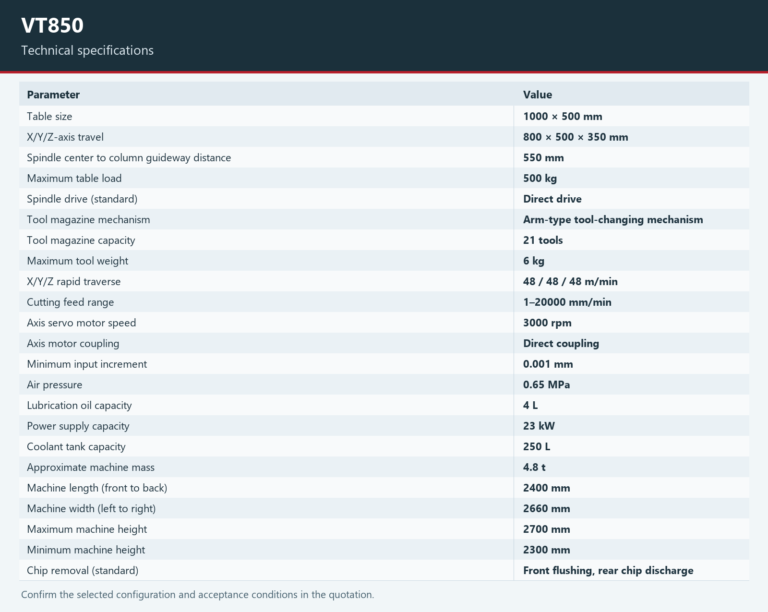
Task: Select the Tool magazine capacity label
Action: (81, 240)
